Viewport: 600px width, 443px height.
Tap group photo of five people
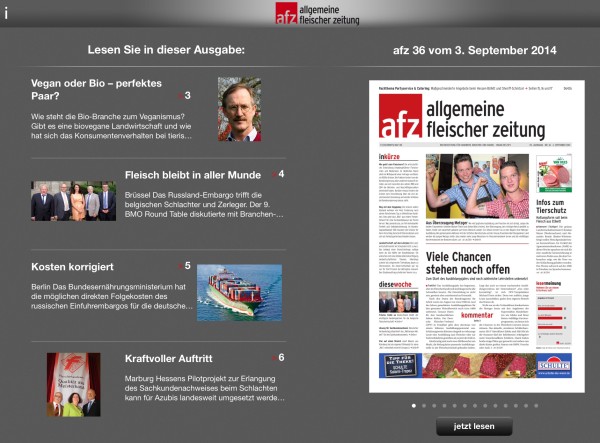pyautogui.click(x=73, y=201)
